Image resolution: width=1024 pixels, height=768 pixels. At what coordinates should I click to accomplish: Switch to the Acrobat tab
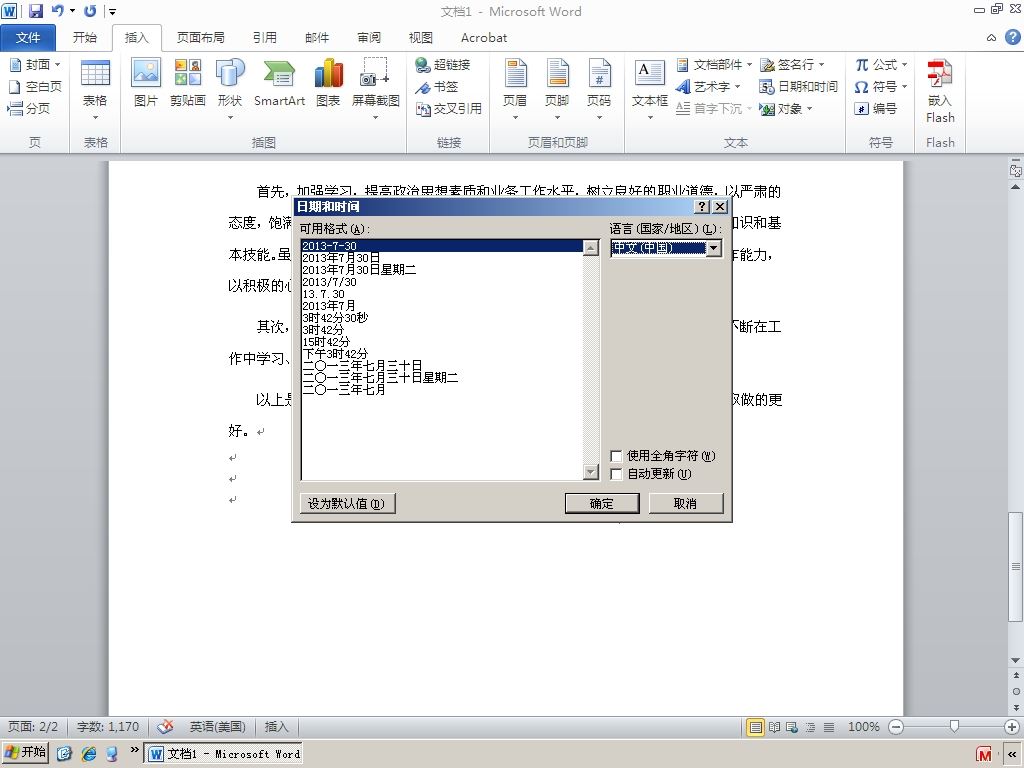click(484, 38)
